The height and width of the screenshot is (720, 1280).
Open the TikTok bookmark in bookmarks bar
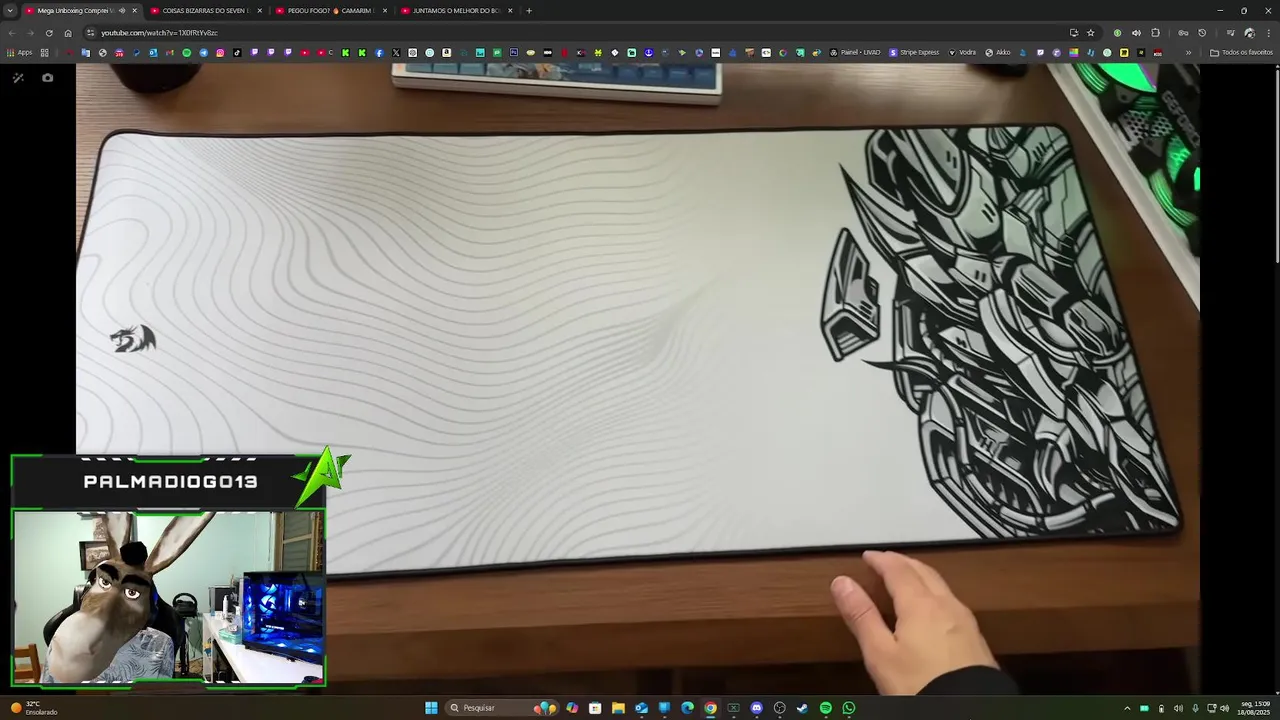click(237, 53)
